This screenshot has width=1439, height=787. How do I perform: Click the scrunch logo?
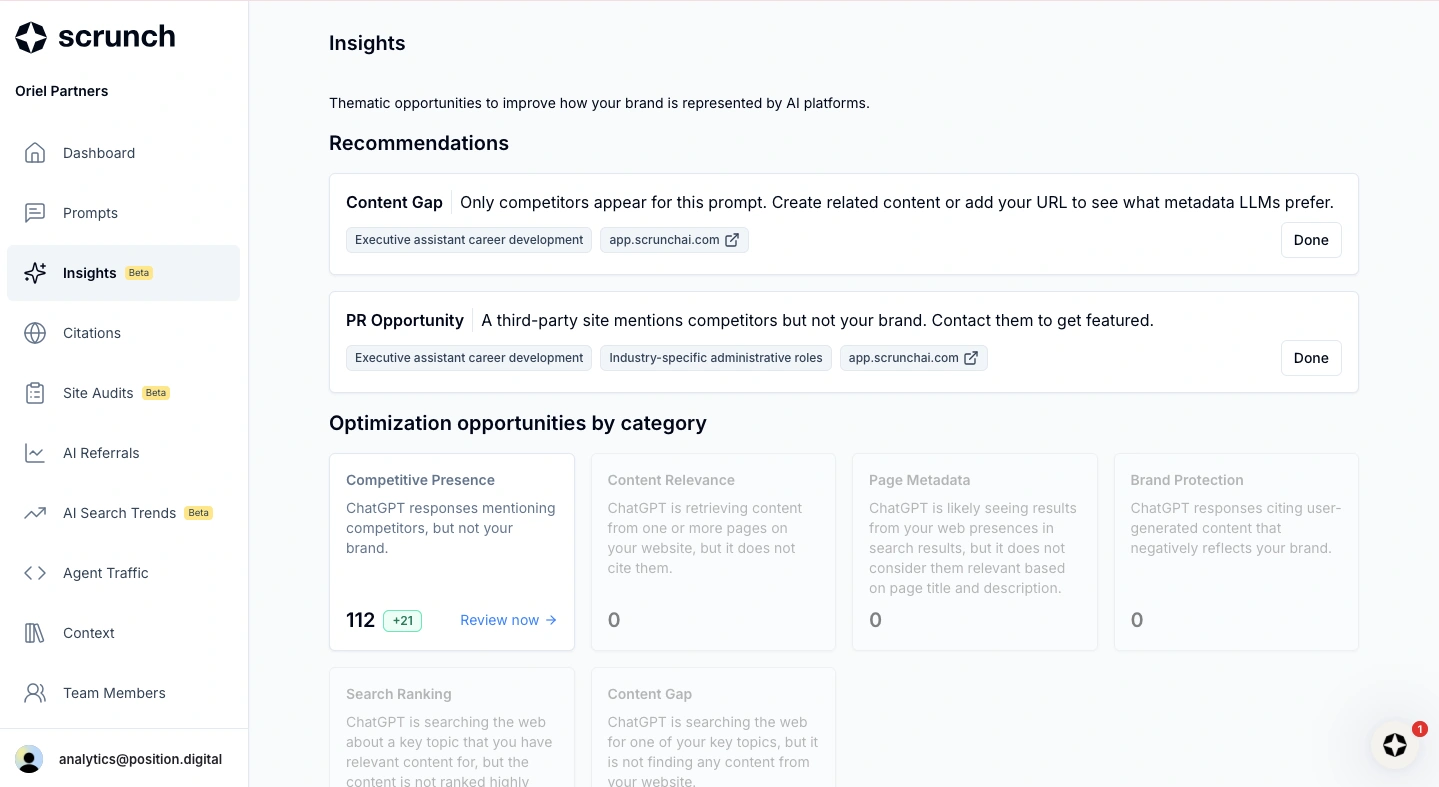coord(96,37)
